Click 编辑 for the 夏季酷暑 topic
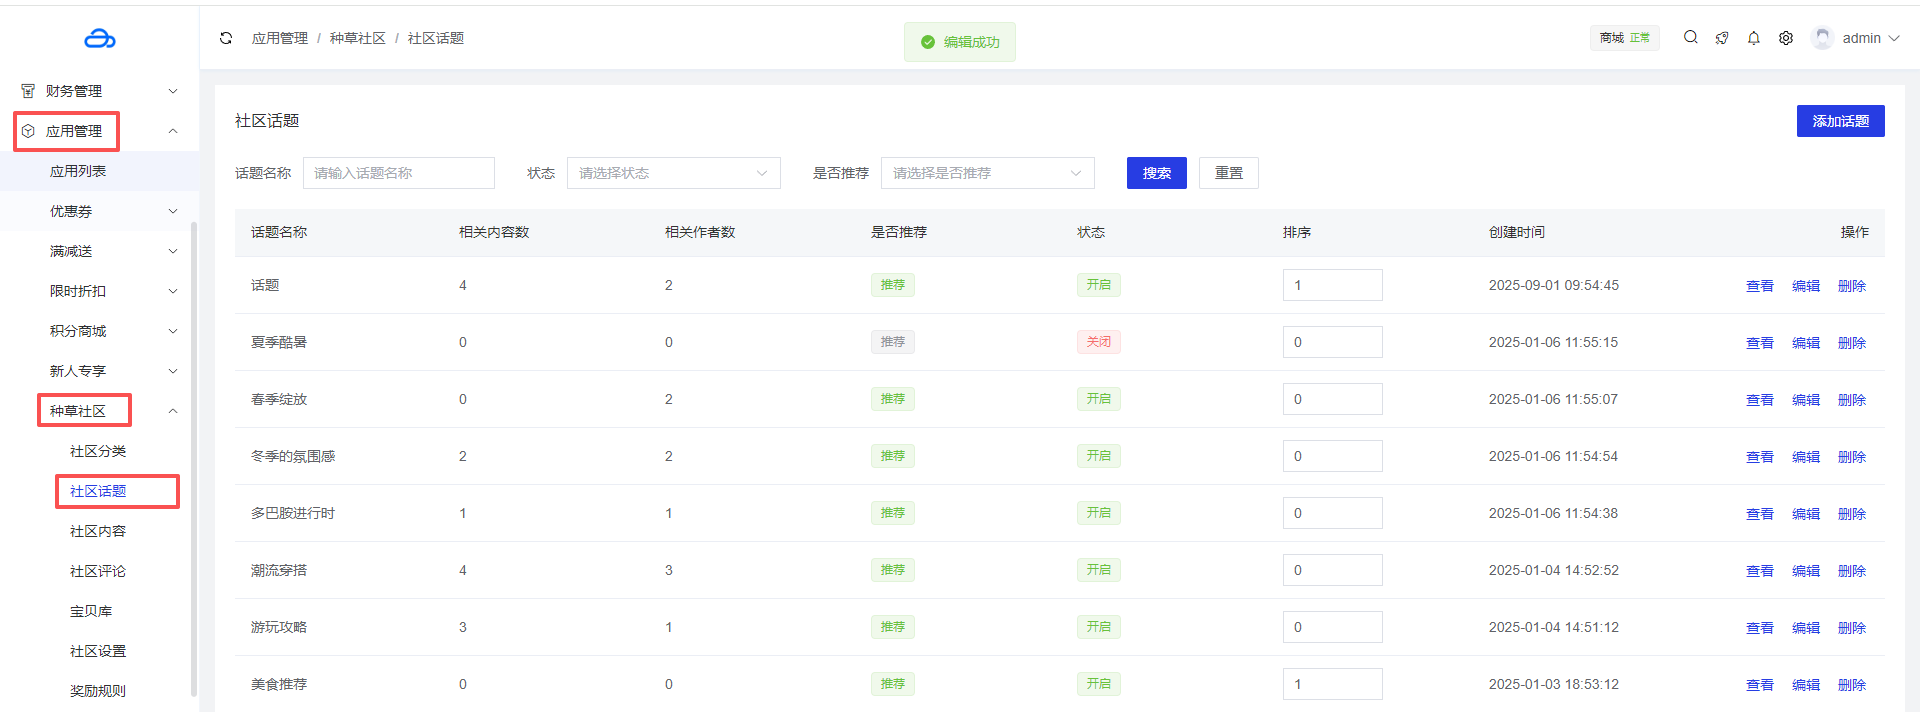Screen dimensions: 1920x712 [1805, 343]
